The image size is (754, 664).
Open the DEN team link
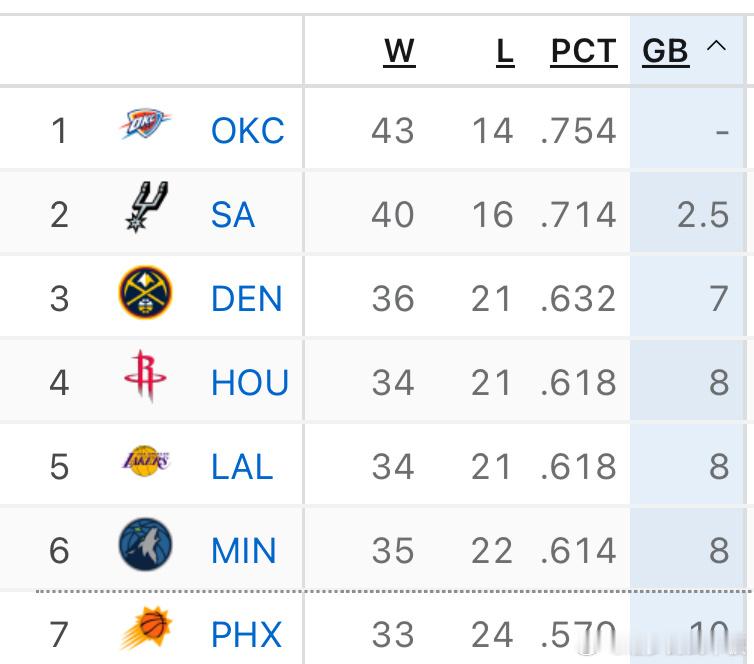coord(246,298)
